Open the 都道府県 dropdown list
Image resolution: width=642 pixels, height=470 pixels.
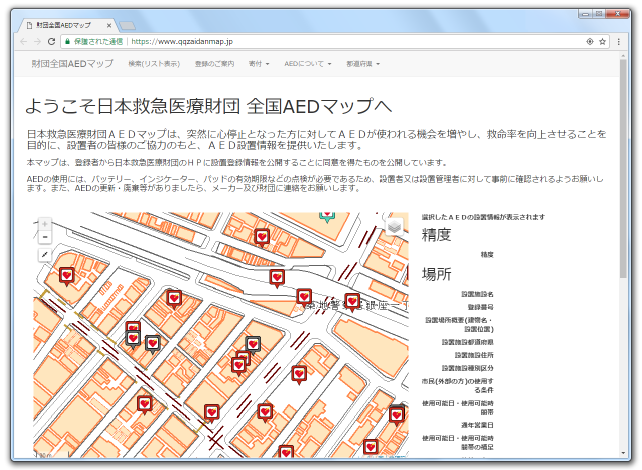click(362, 64)
